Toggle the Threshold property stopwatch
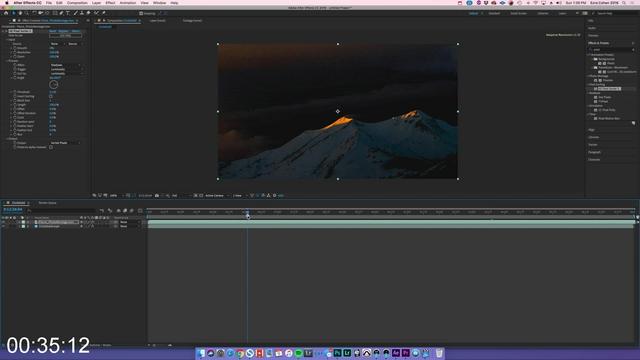Viewport: 640px width, 360px height. pyautogui.click(x=15, y=92)
